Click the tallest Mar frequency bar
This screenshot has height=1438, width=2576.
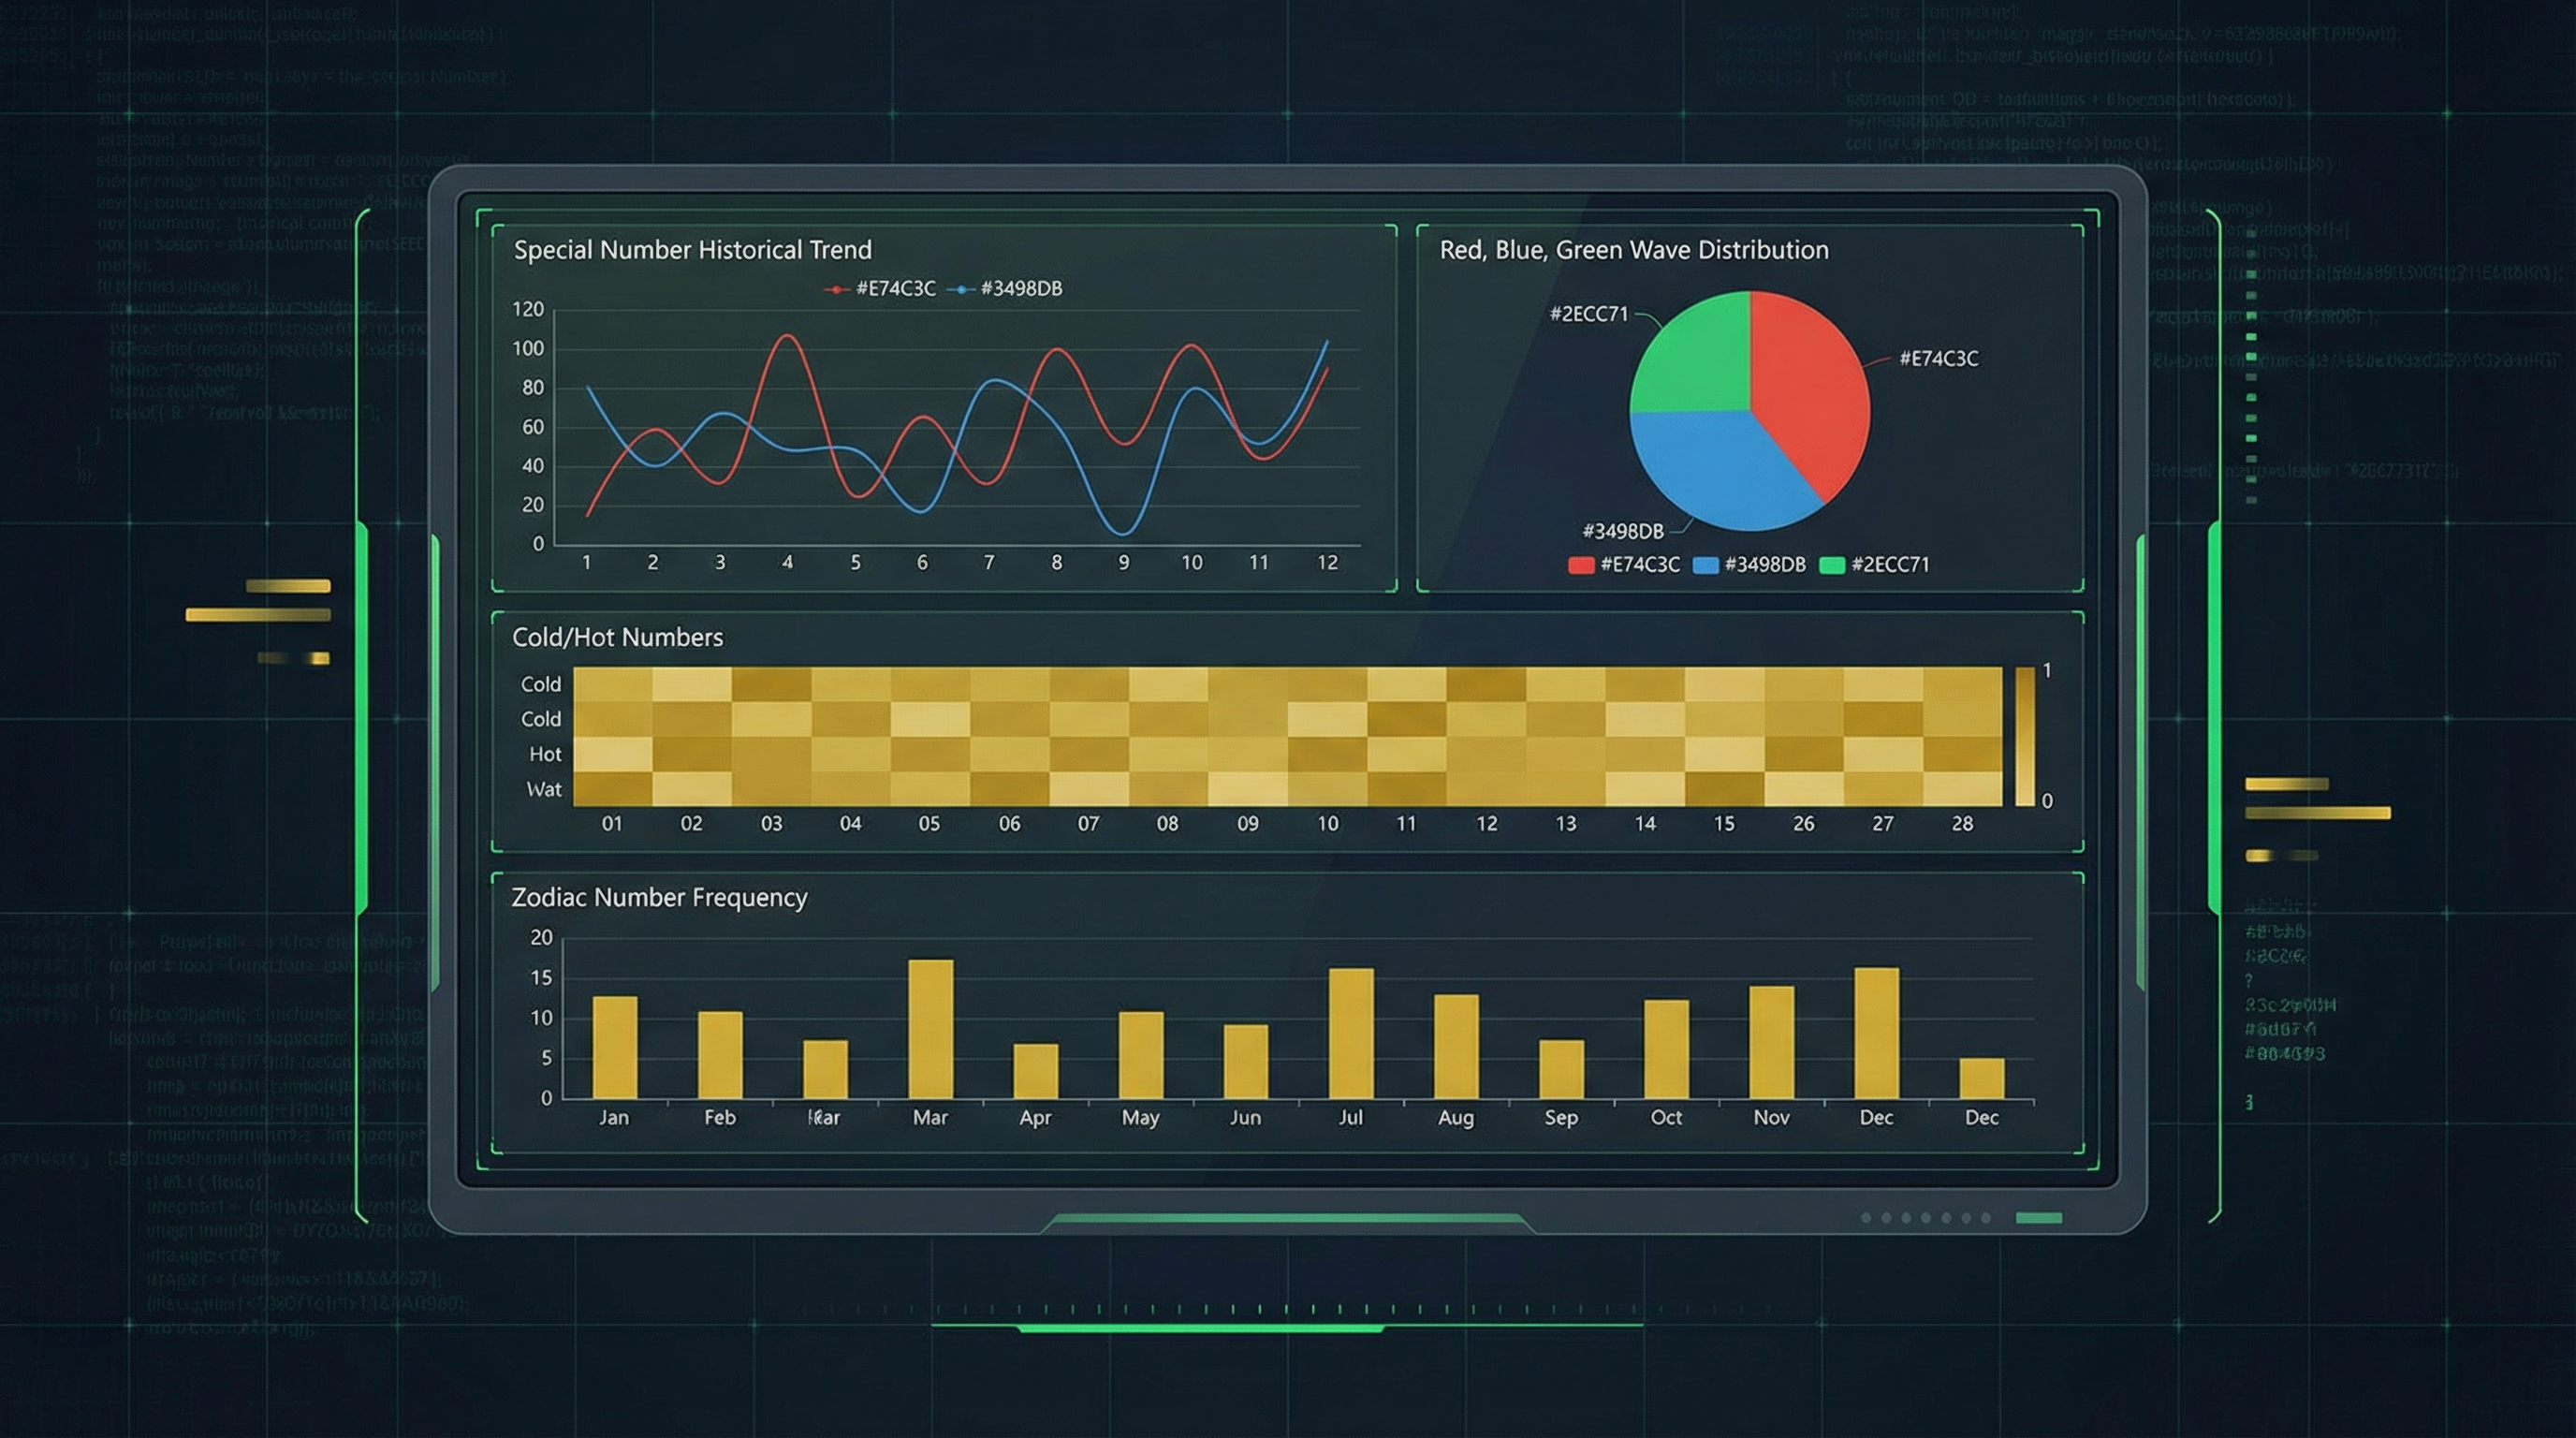pyautogui.click(x=930, y=1029)
